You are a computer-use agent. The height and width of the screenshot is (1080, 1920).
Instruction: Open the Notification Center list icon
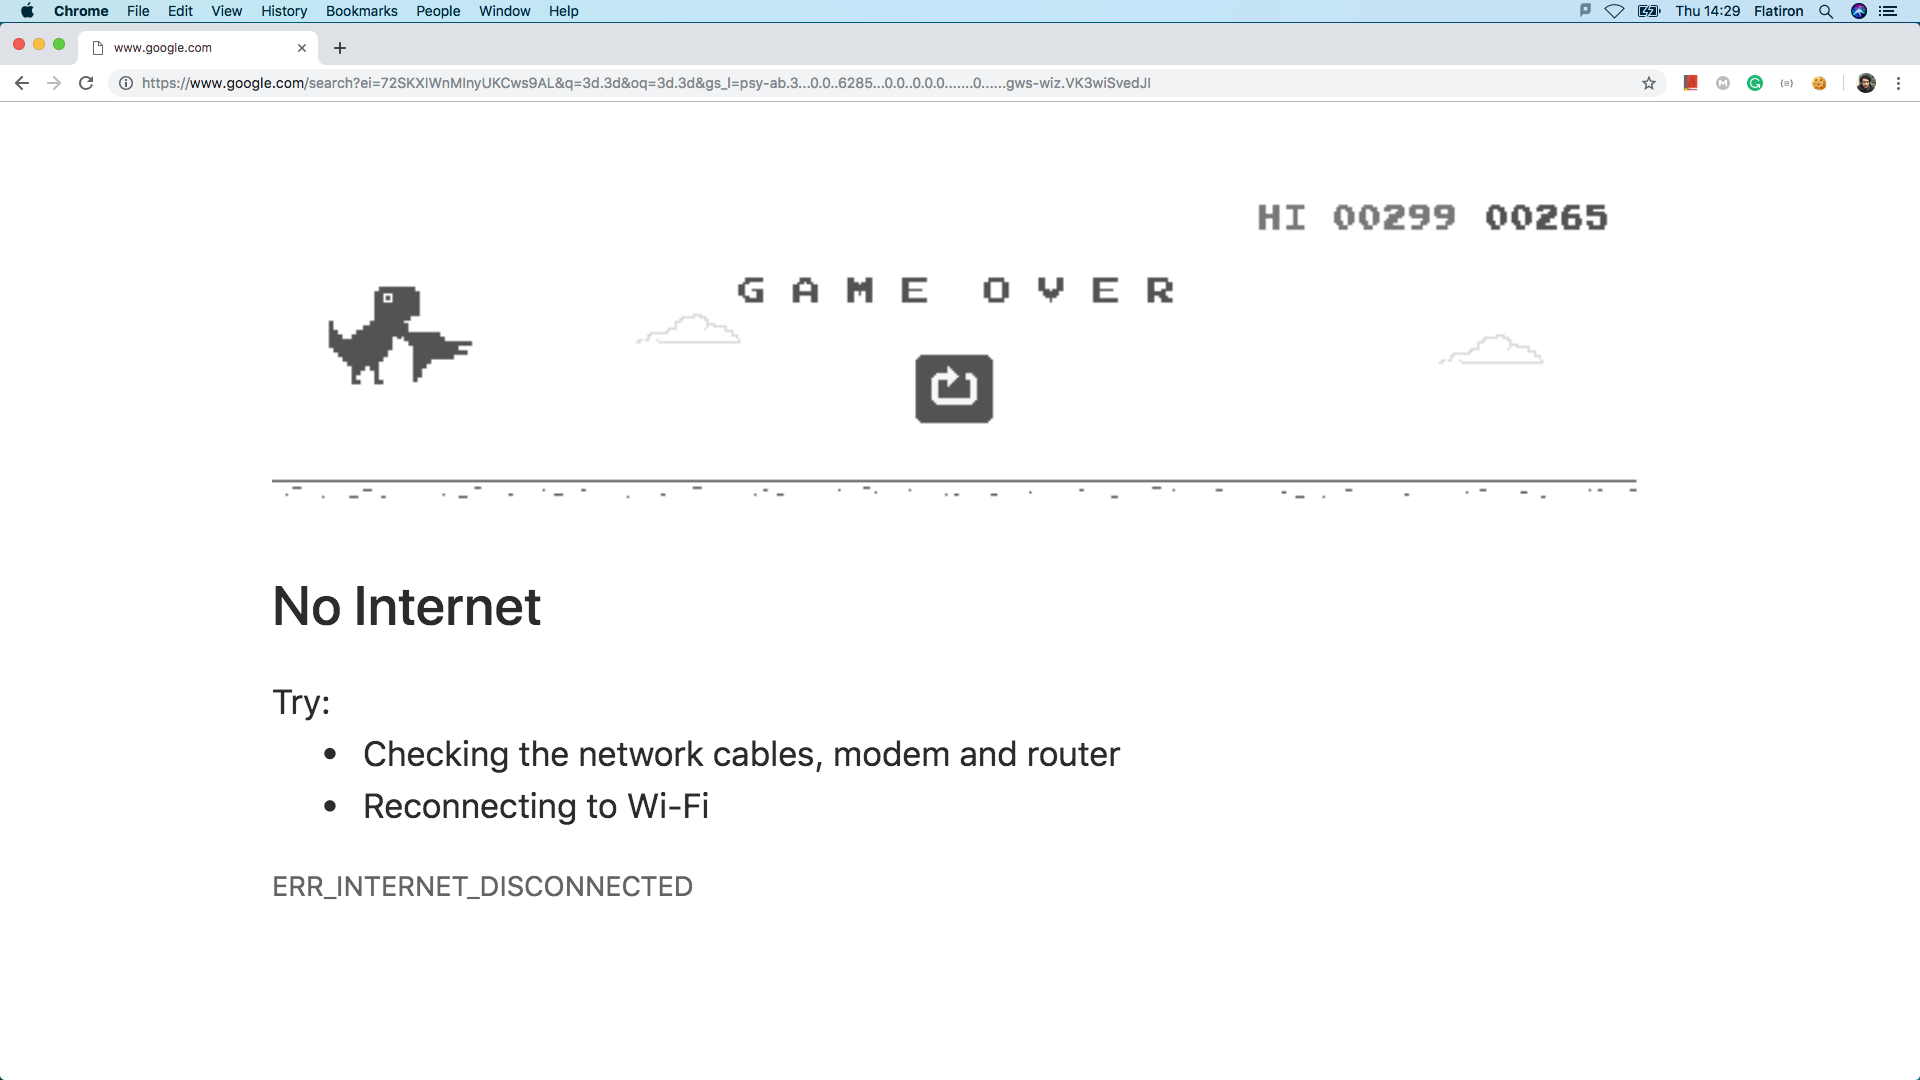pos(1888,11)
